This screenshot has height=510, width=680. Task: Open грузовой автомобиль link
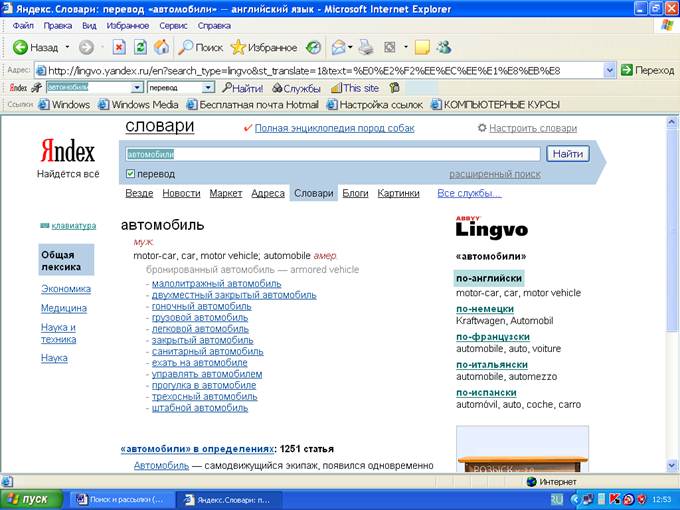click(x=200, y=317)
